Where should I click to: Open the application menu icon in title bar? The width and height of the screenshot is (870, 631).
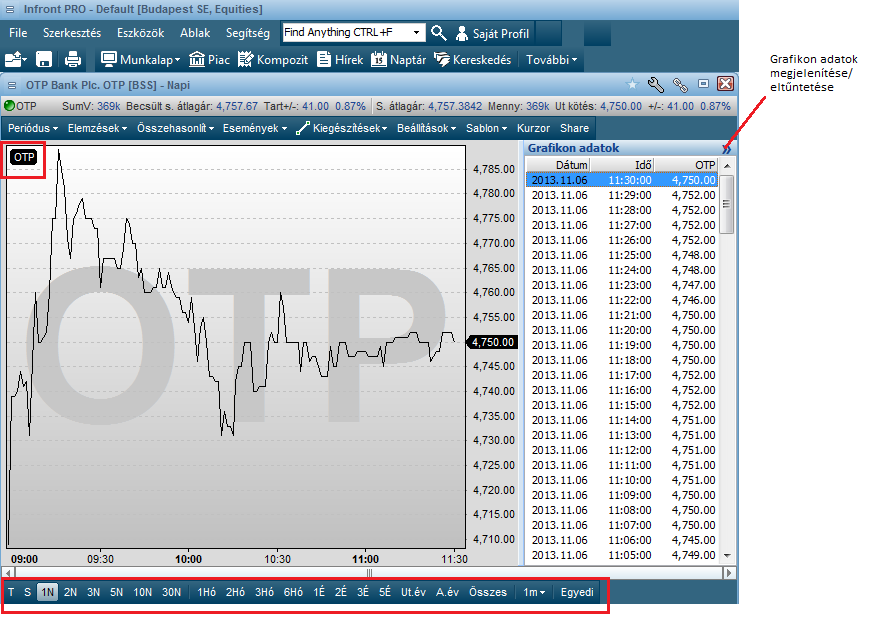click(10, 9)
